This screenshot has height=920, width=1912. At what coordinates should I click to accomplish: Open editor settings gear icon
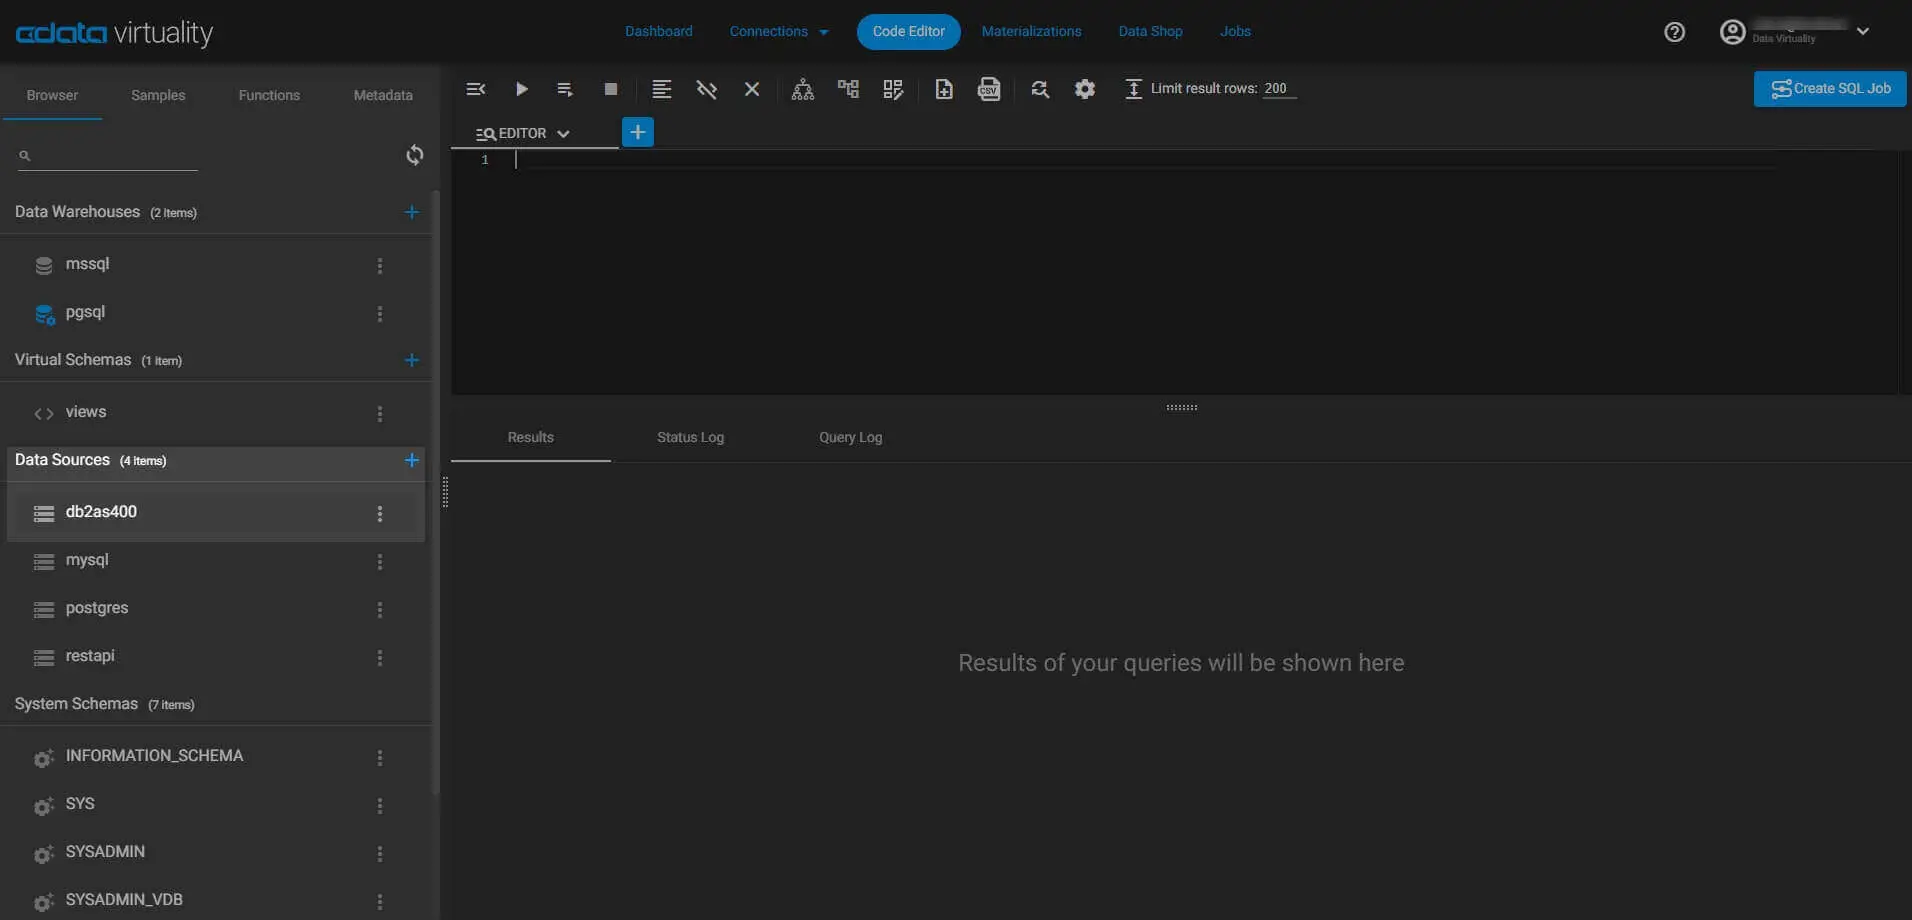point(1085,89)
